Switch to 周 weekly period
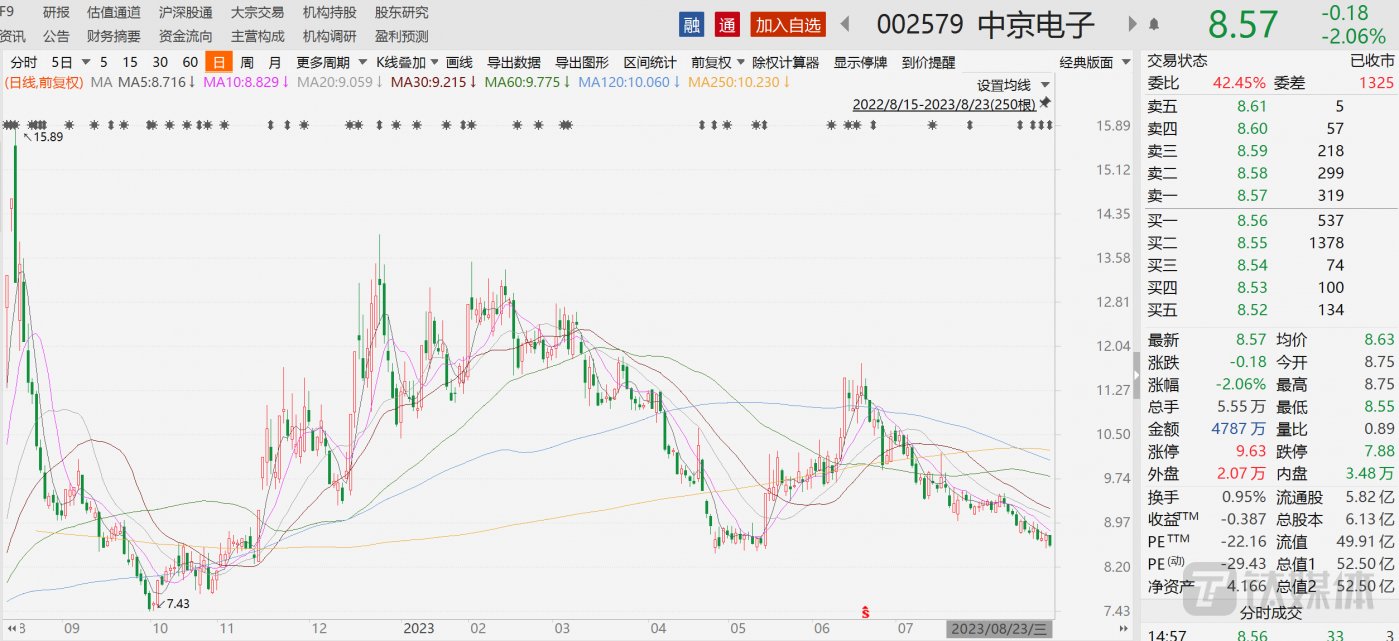Screen dimensions: 1399x641 (x=247, y=62)
